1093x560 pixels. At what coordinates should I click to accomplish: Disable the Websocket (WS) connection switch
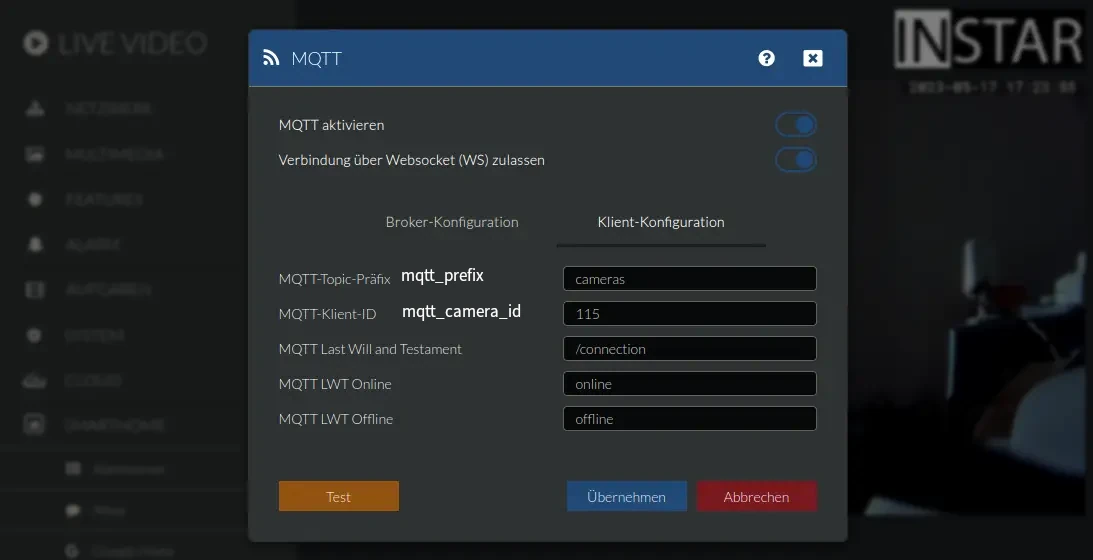(x=796, y=160)
